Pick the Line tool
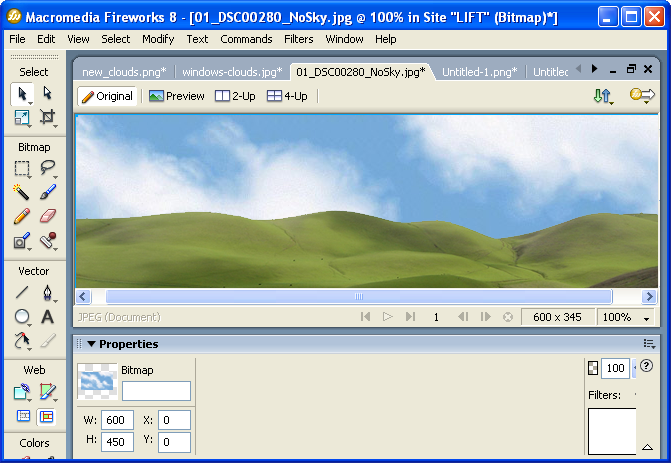This screenshot has width=671, height=463. [22, 293]
